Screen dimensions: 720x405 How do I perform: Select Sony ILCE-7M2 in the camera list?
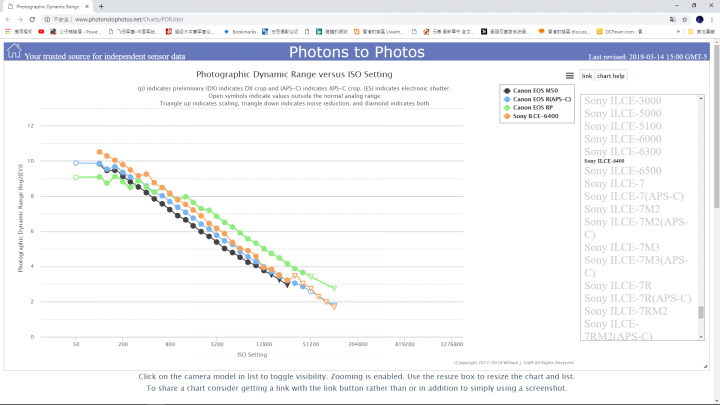(622, 209)
